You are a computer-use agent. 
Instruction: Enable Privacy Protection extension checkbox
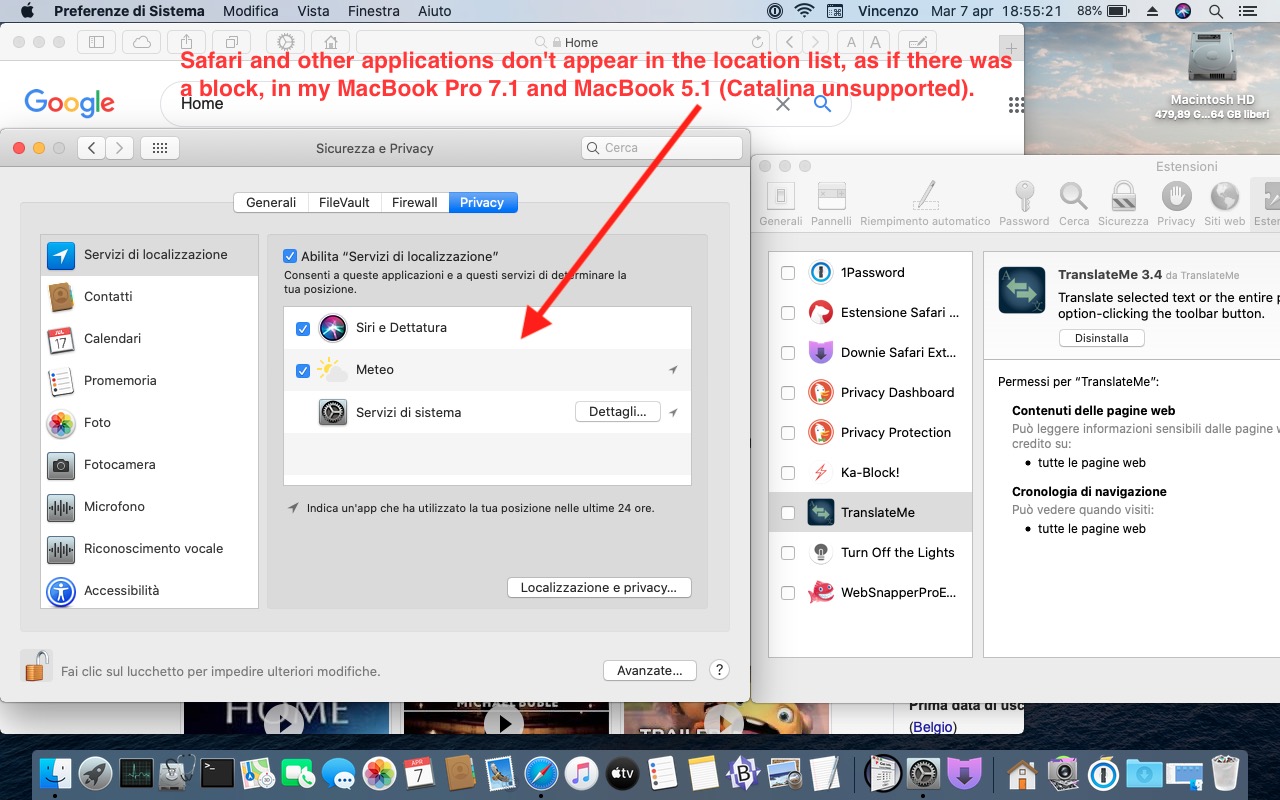tap(788, 433)
